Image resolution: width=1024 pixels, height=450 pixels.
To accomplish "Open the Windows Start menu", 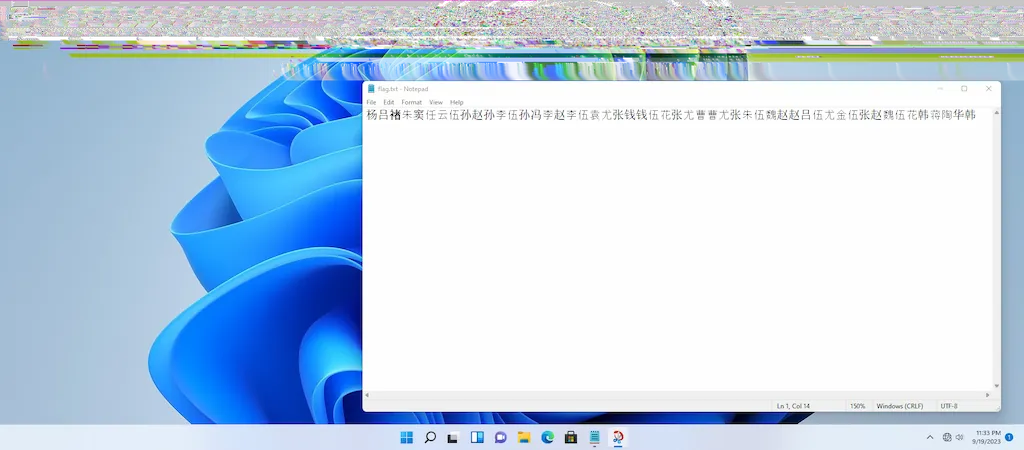I will pos(406,437).
